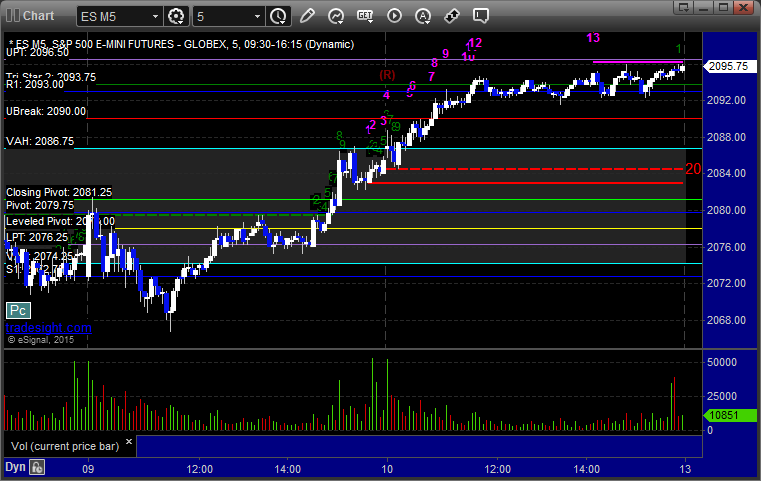Click the Closing Pivot: 2081.25 label

tap(59, 192)
